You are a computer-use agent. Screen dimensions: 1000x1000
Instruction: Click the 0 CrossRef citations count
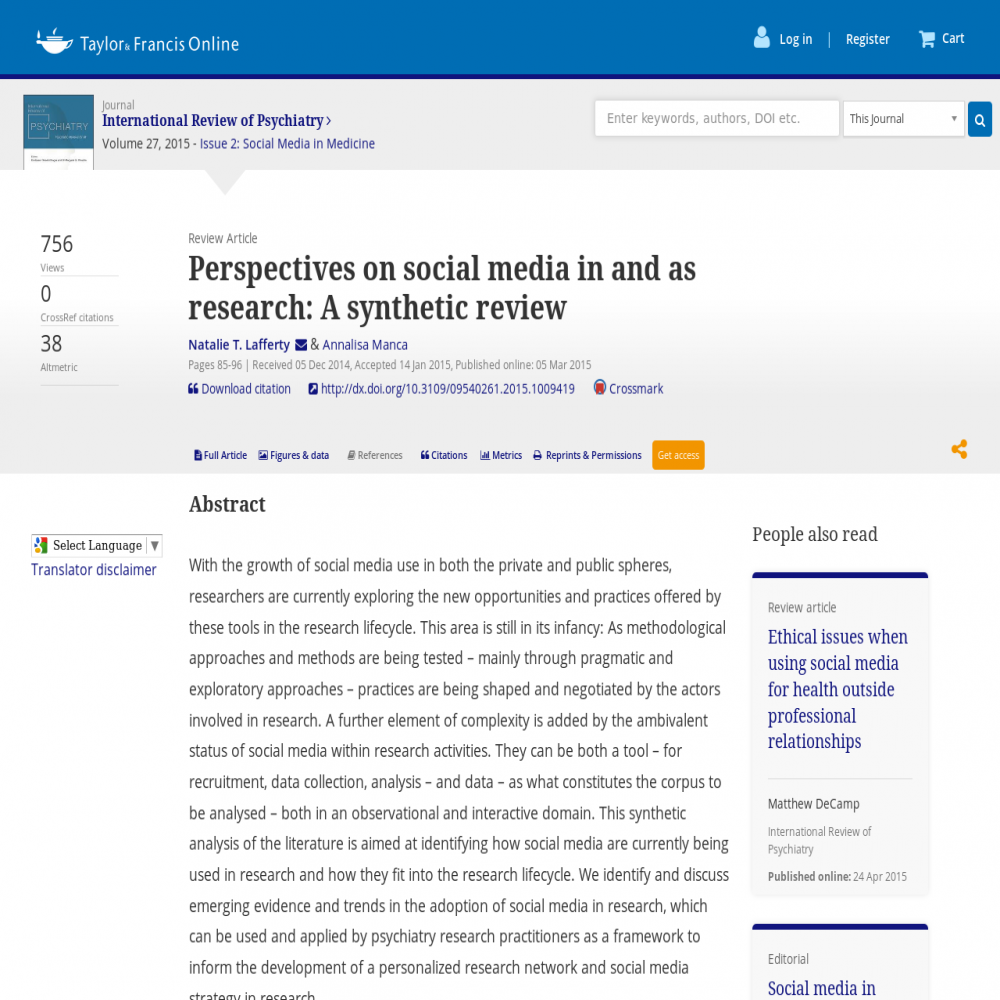point(46,294)
